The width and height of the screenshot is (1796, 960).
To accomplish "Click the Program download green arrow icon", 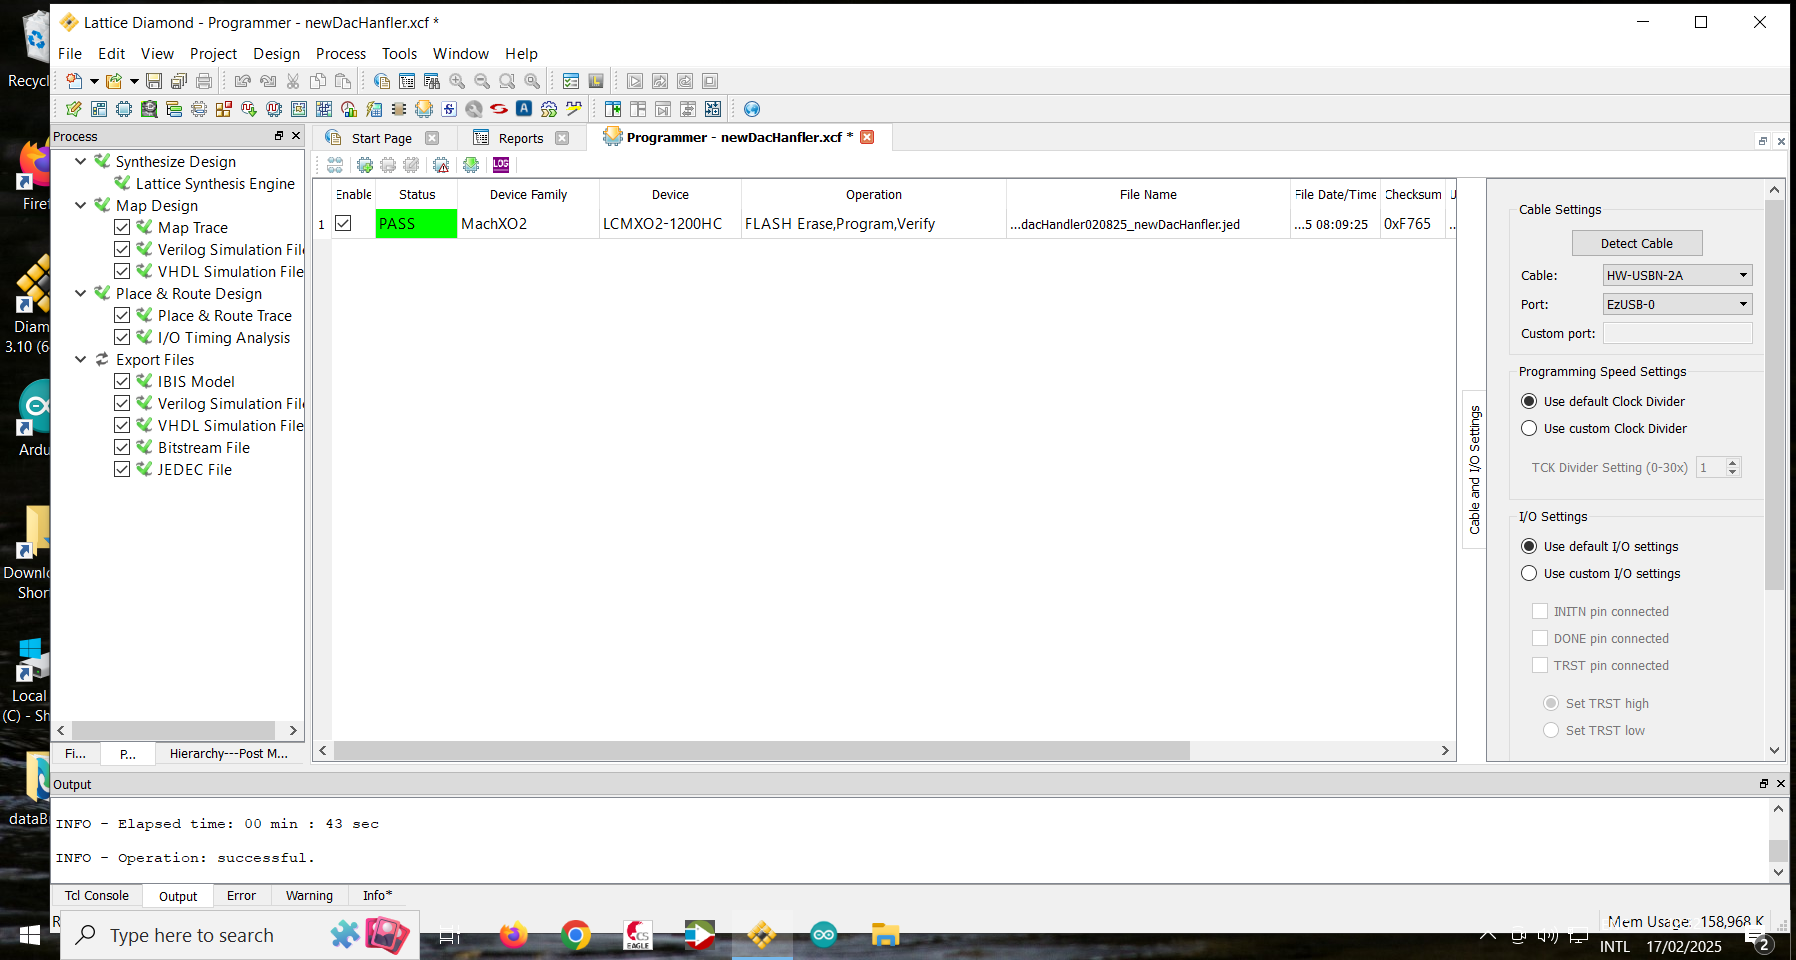I will pyautogui.click(x=471, y=165).
